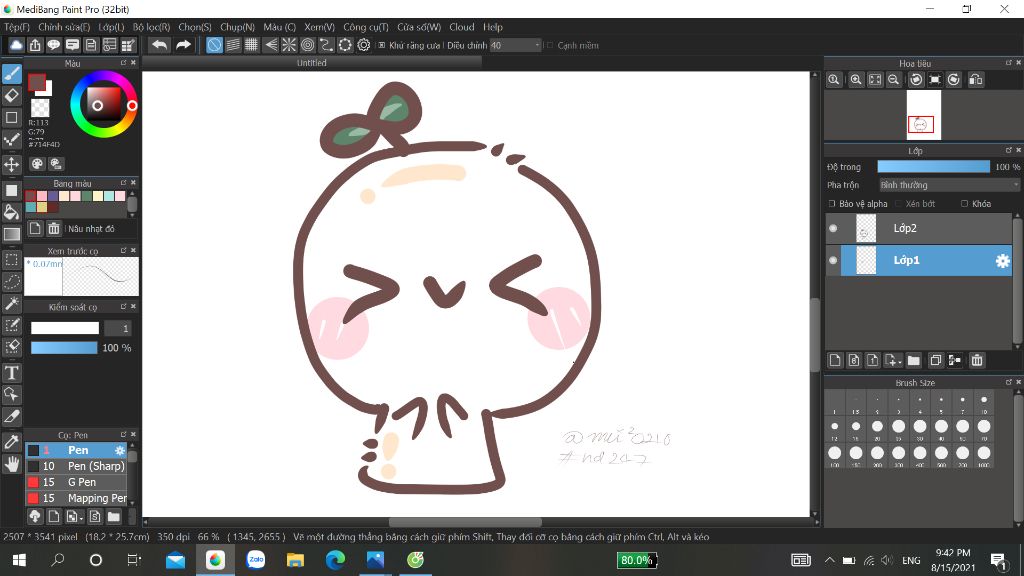The width and height of the screenshot is (1024, 576).
Task: Duplicate the current layer
Action: tap(935, 360)
